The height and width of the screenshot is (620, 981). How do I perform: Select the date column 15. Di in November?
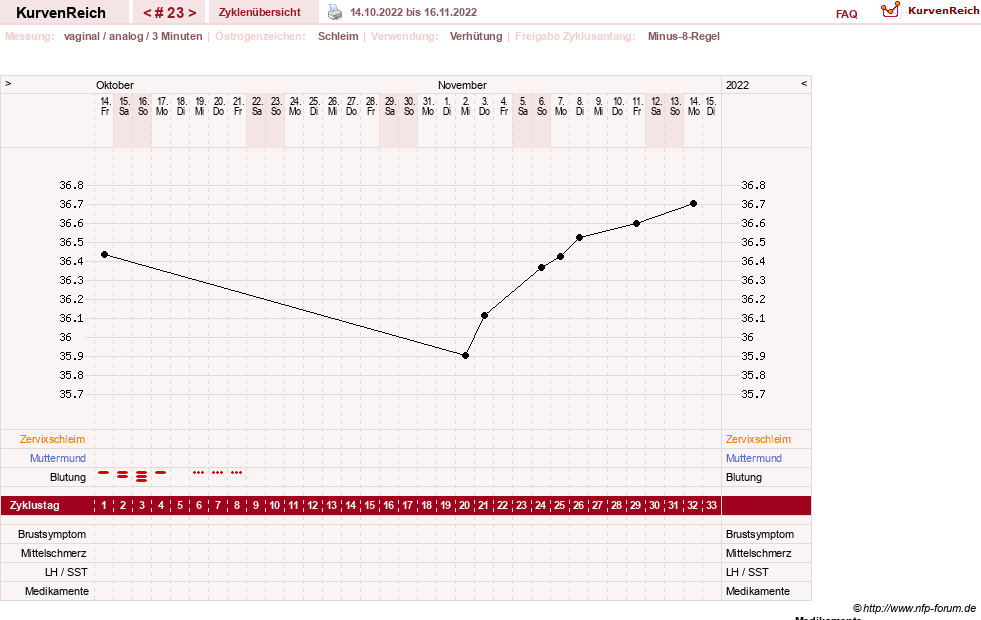pos(711,106)
